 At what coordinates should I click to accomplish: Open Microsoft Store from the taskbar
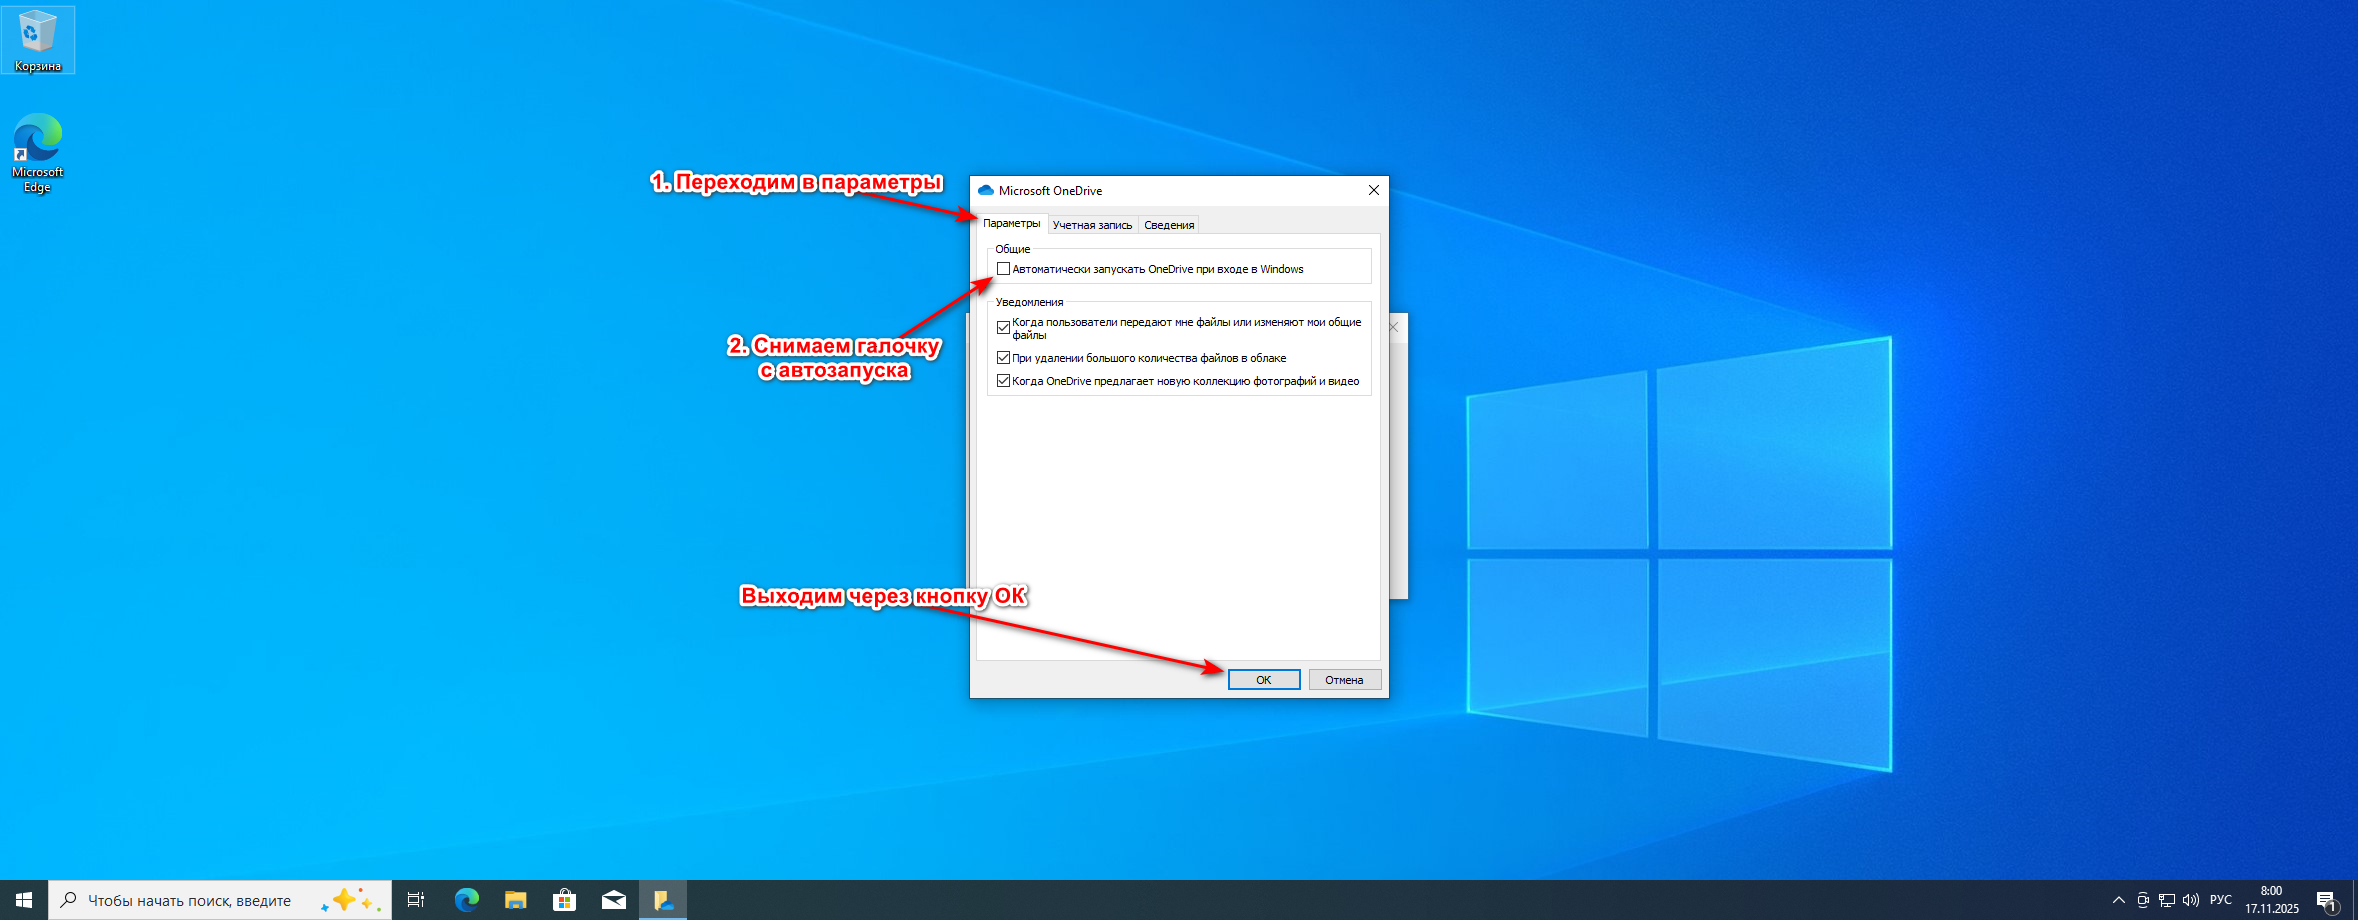[565, 900]
